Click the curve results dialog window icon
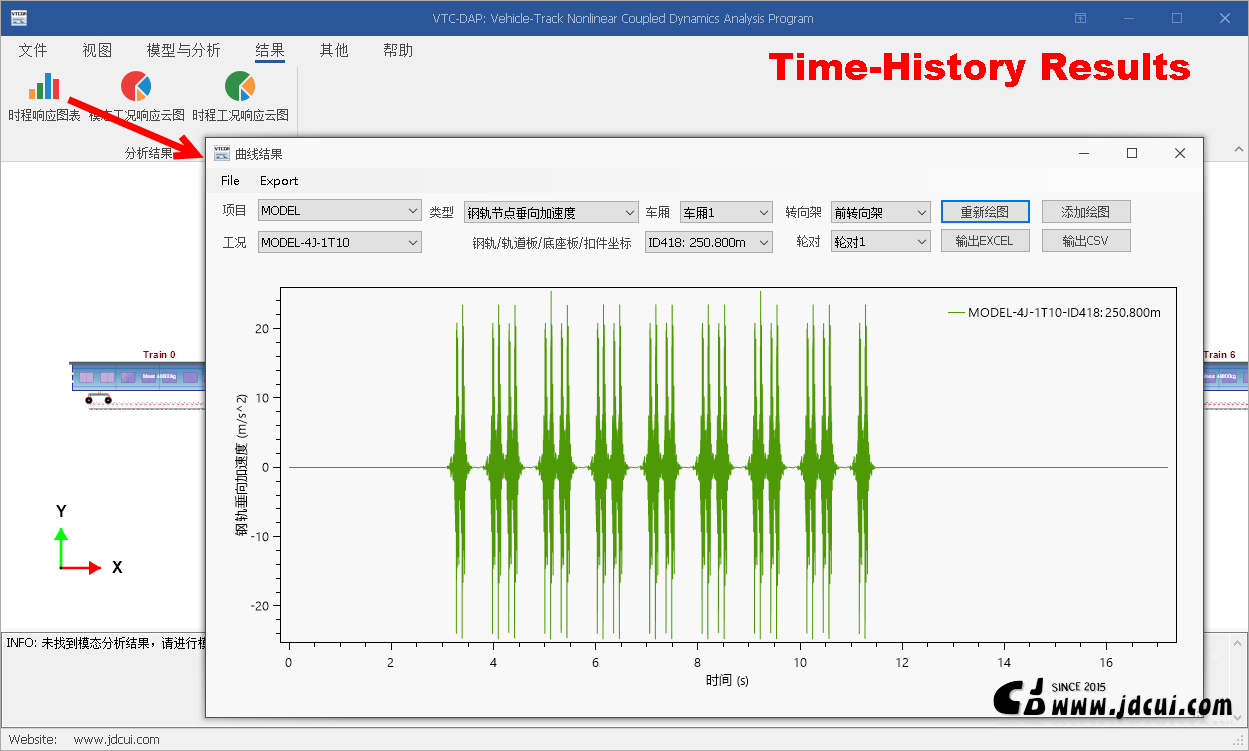 221,153
